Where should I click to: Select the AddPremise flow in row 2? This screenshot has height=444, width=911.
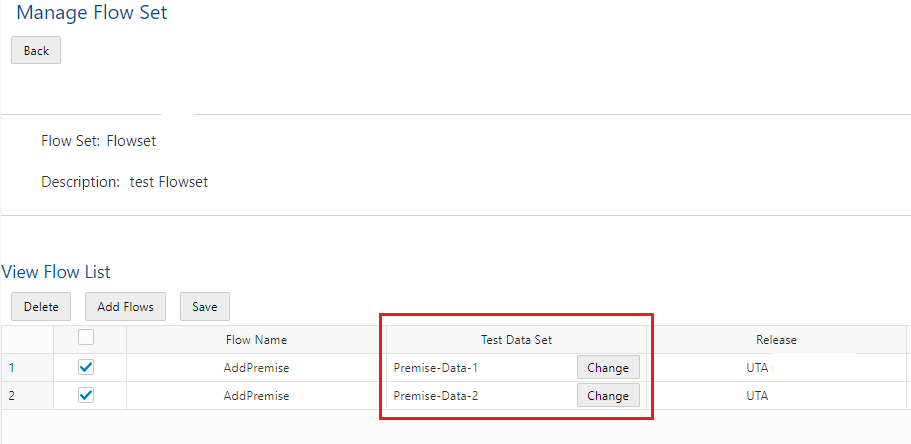256,396
